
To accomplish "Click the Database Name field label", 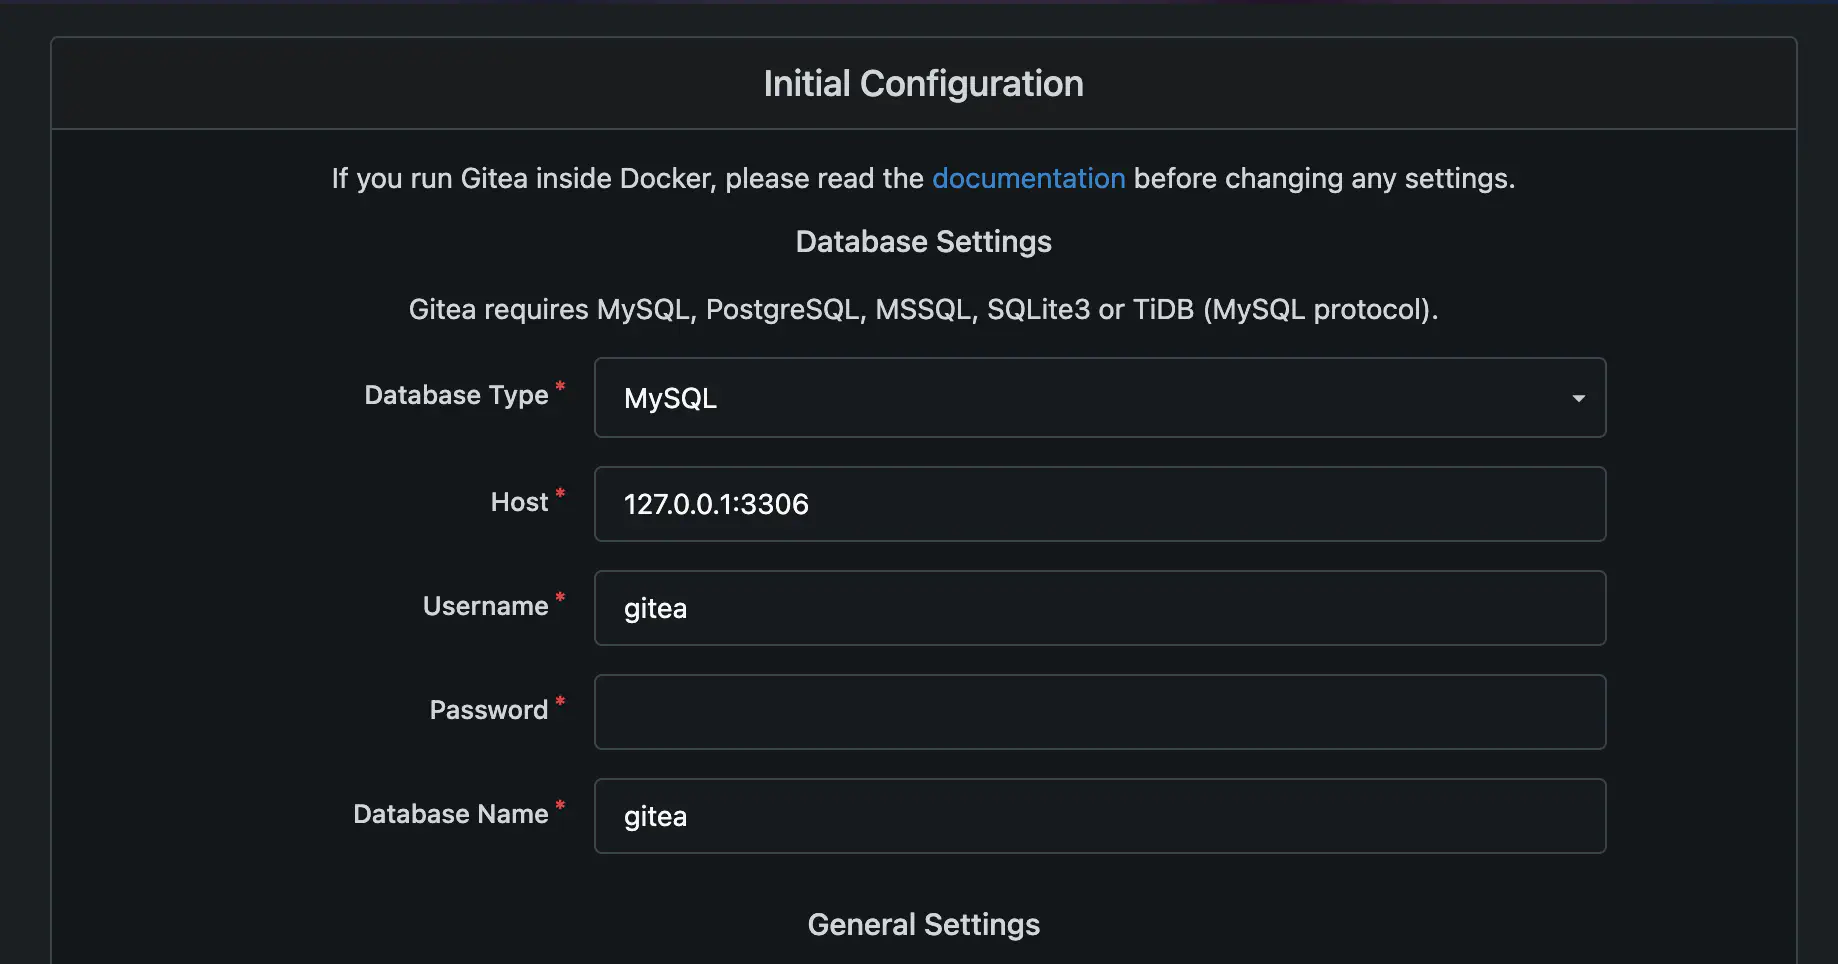I will (450, 814).
